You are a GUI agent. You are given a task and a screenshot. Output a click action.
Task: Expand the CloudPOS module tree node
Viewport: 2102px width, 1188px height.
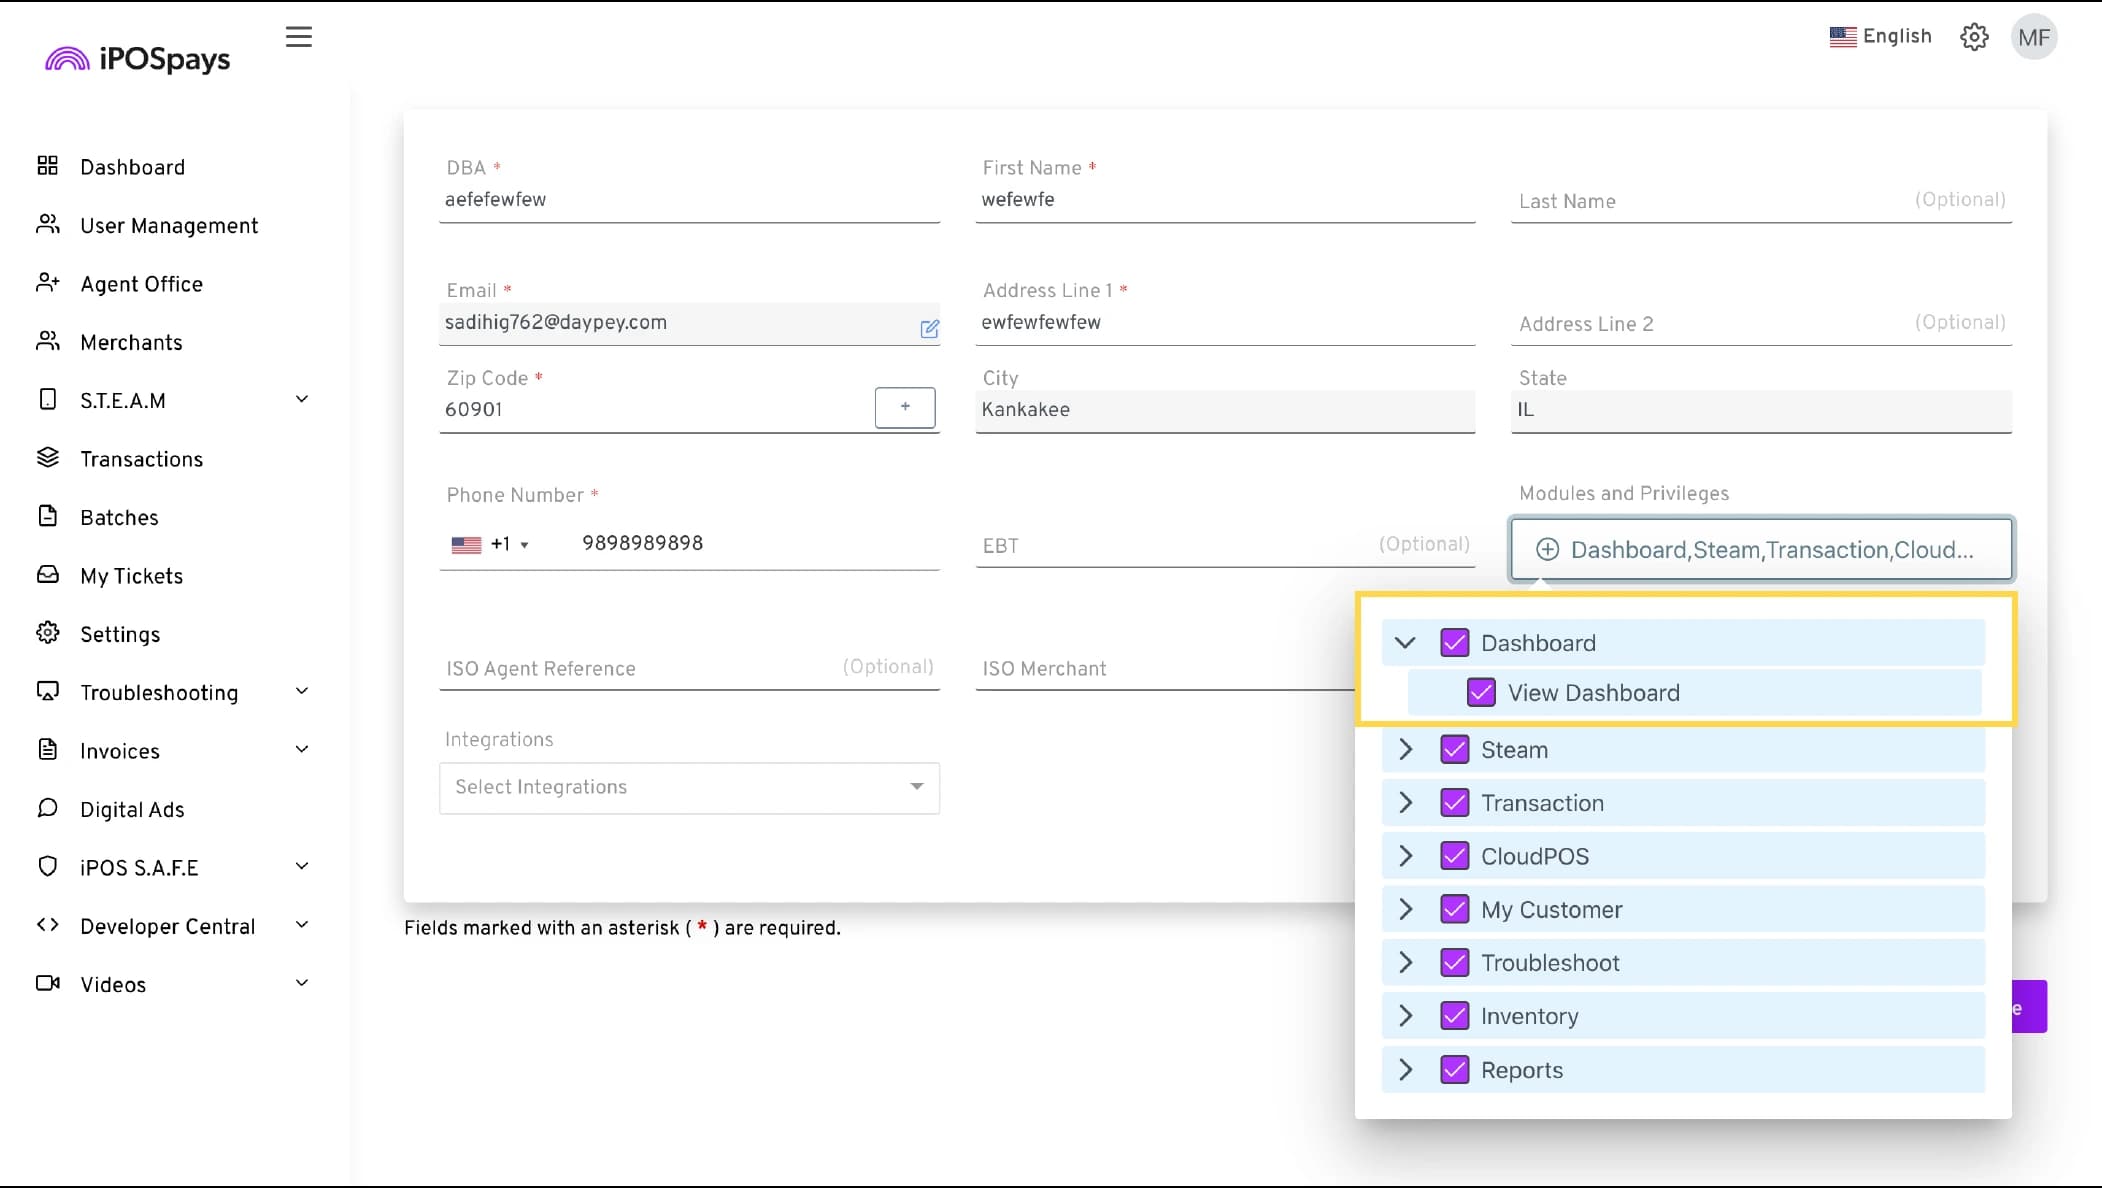[1406, 856]
